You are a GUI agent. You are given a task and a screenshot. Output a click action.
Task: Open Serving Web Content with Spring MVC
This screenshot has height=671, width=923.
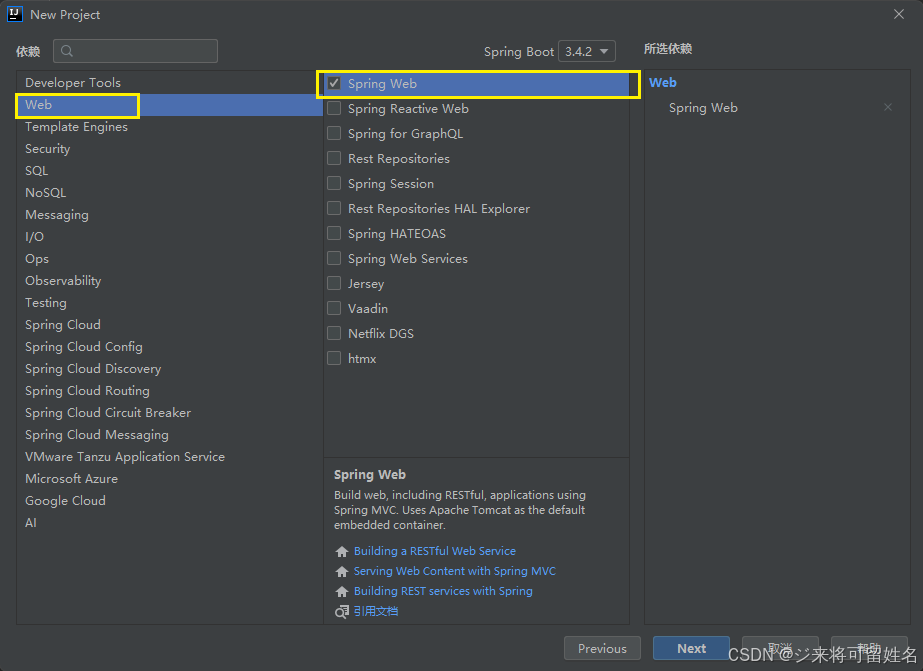point(454,571)
